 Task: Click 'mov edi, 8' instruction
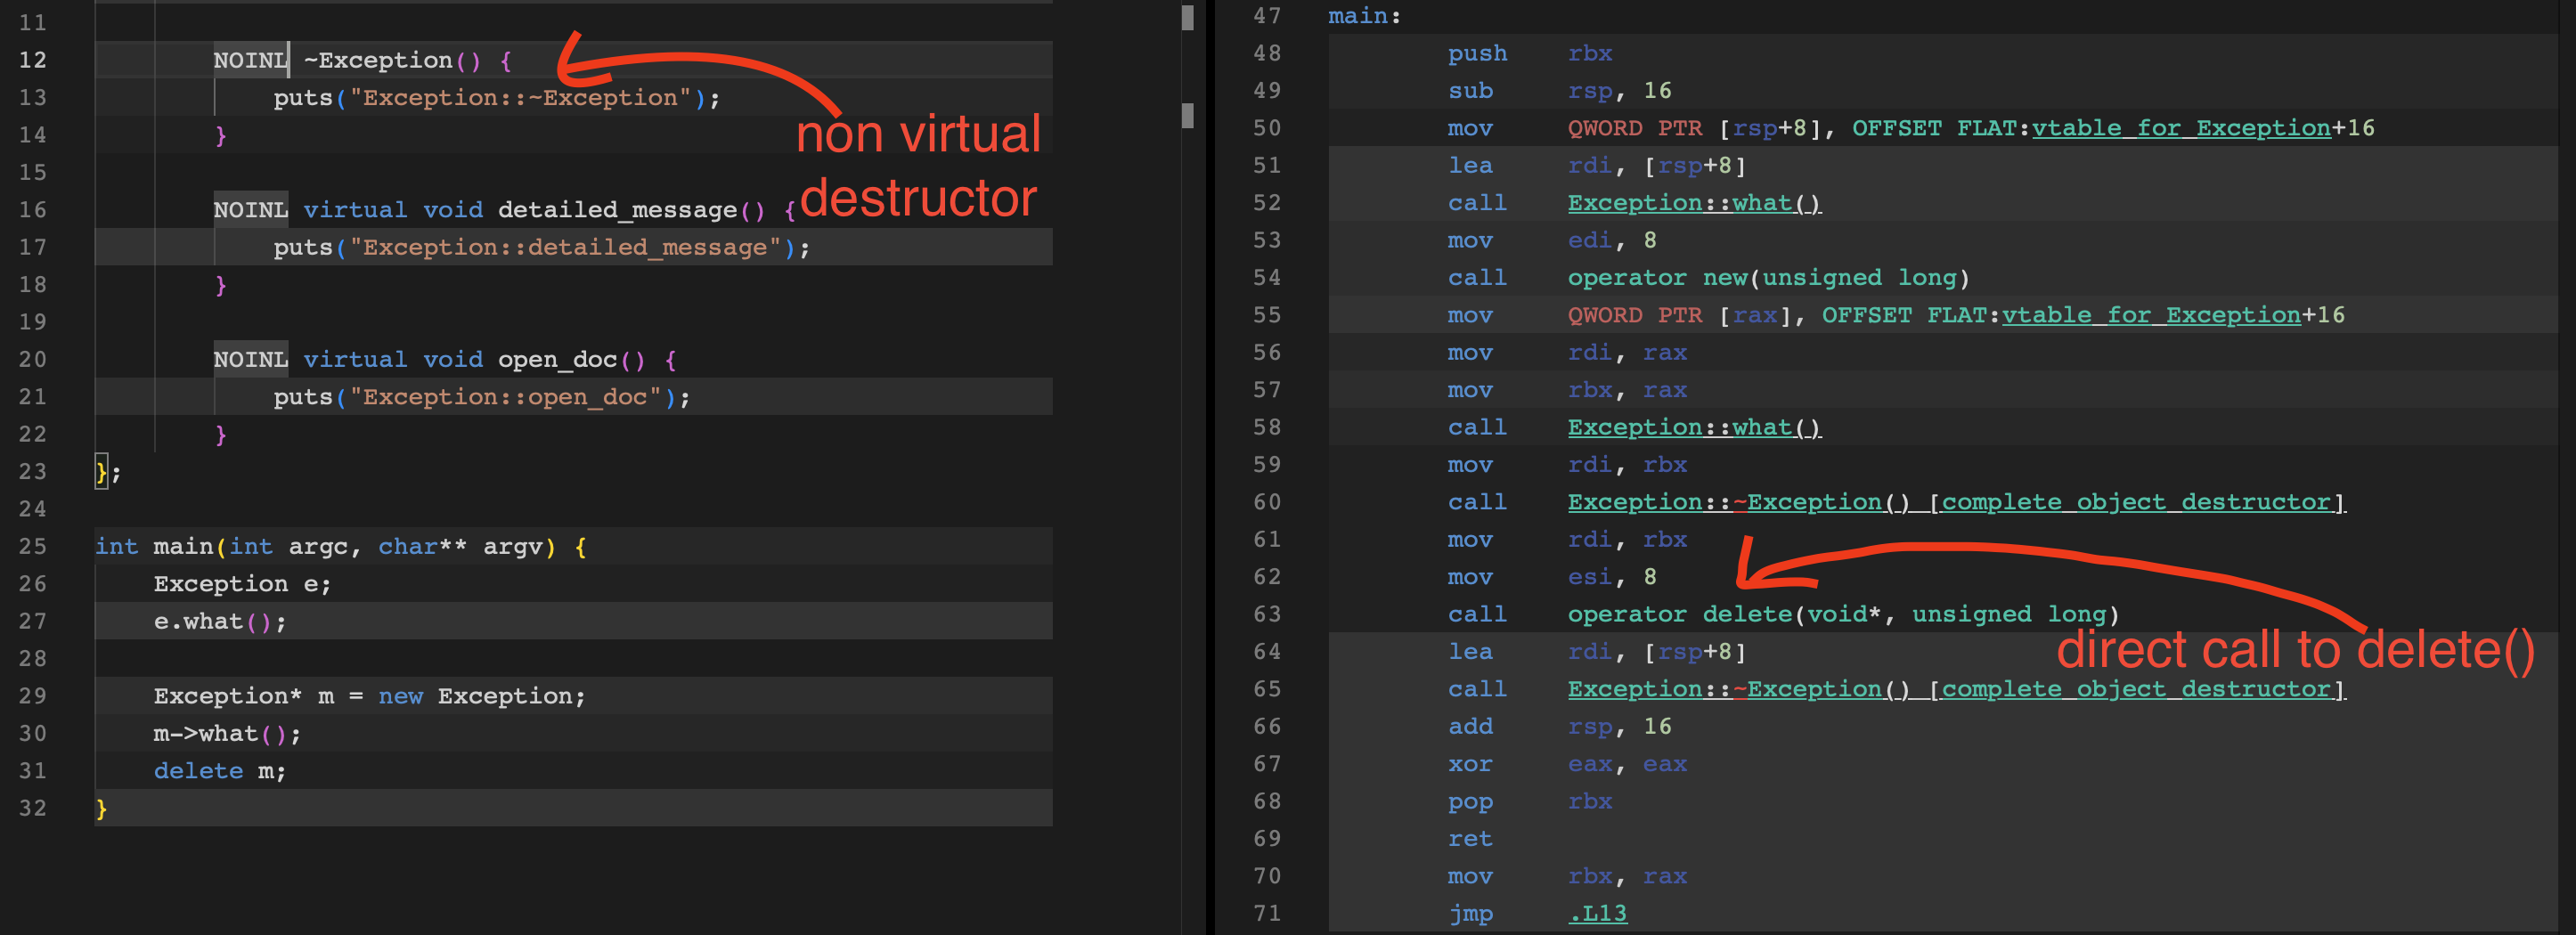pyautogui.click(x=1552, y=240)
